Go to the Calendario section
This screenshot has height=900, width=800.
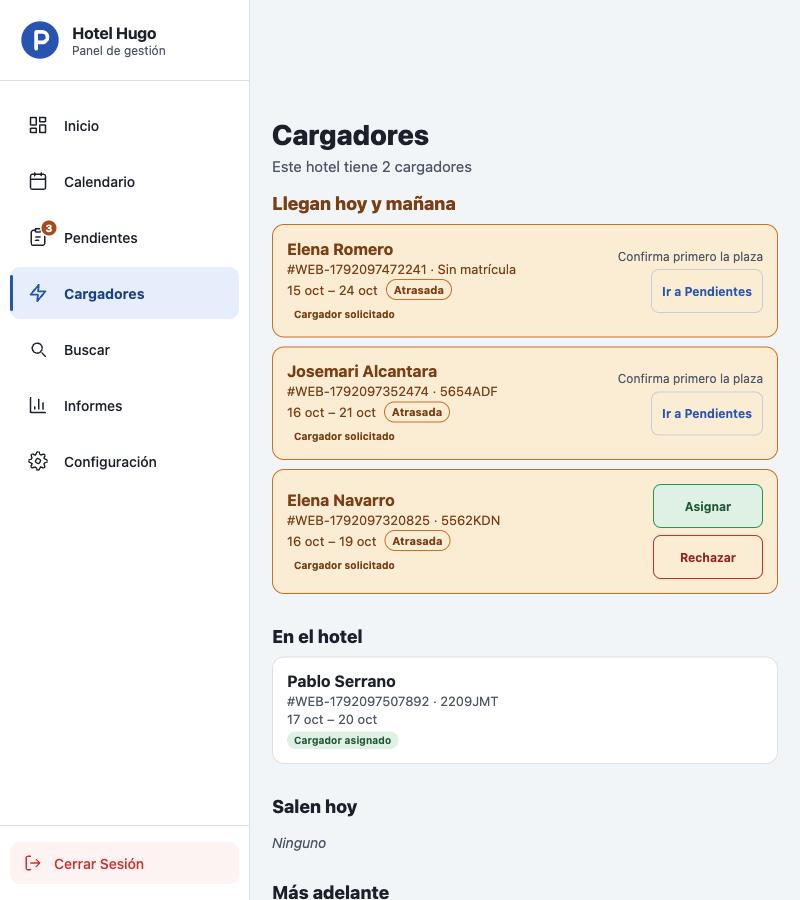pyautogui.click(x=125, y=182)
